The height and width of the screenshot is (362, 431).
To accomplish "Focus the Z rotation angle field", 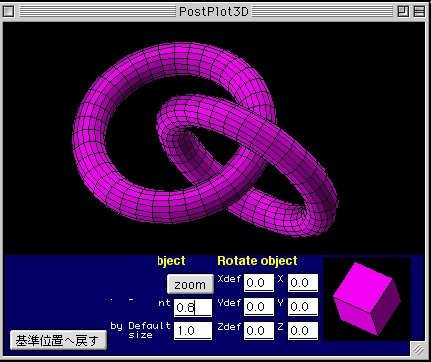I will point(303,331).
